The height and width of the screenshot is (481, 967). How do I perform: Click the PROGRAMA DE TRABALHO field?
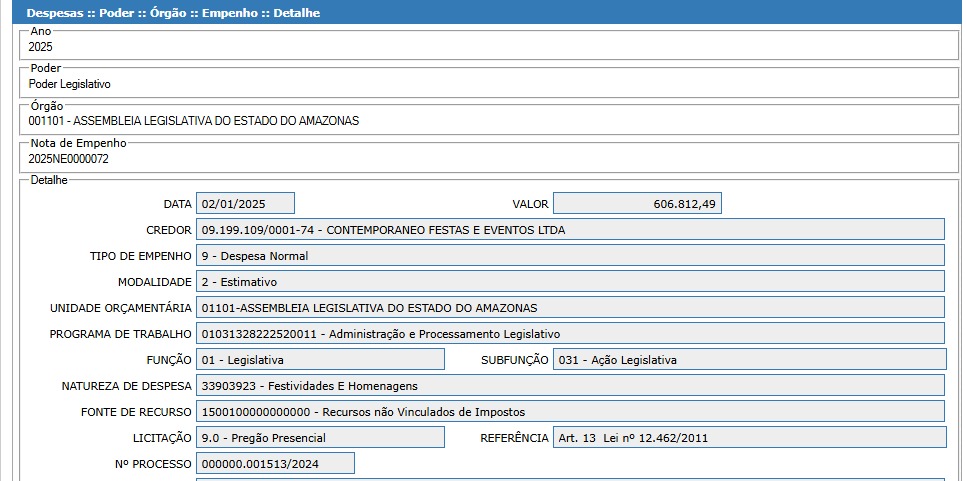point(570,333)
